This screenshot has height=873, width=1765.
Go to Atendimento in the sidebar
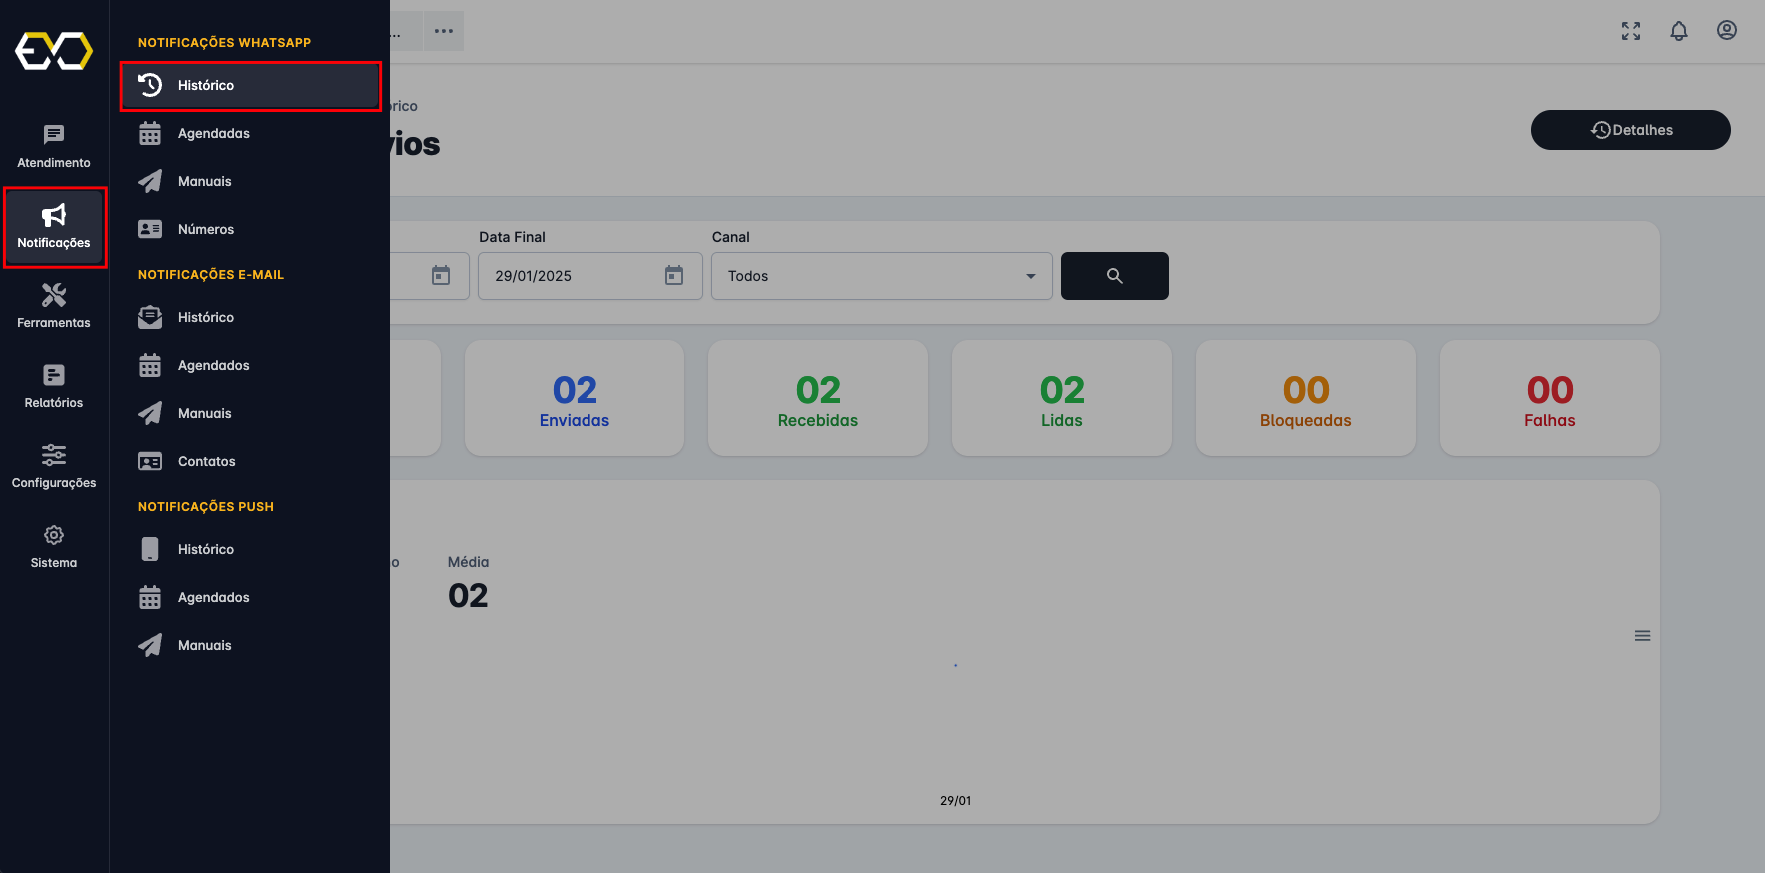pyautogui.click(x=54, y=145)
